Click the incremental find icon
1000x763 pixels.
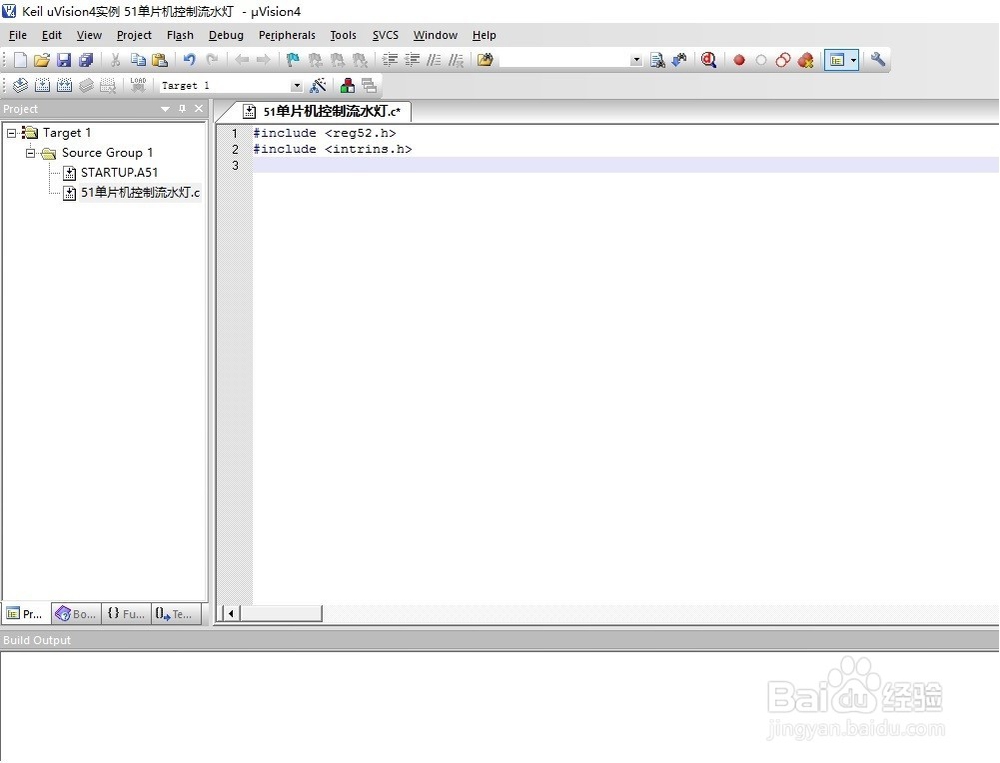tap(679, 60)
